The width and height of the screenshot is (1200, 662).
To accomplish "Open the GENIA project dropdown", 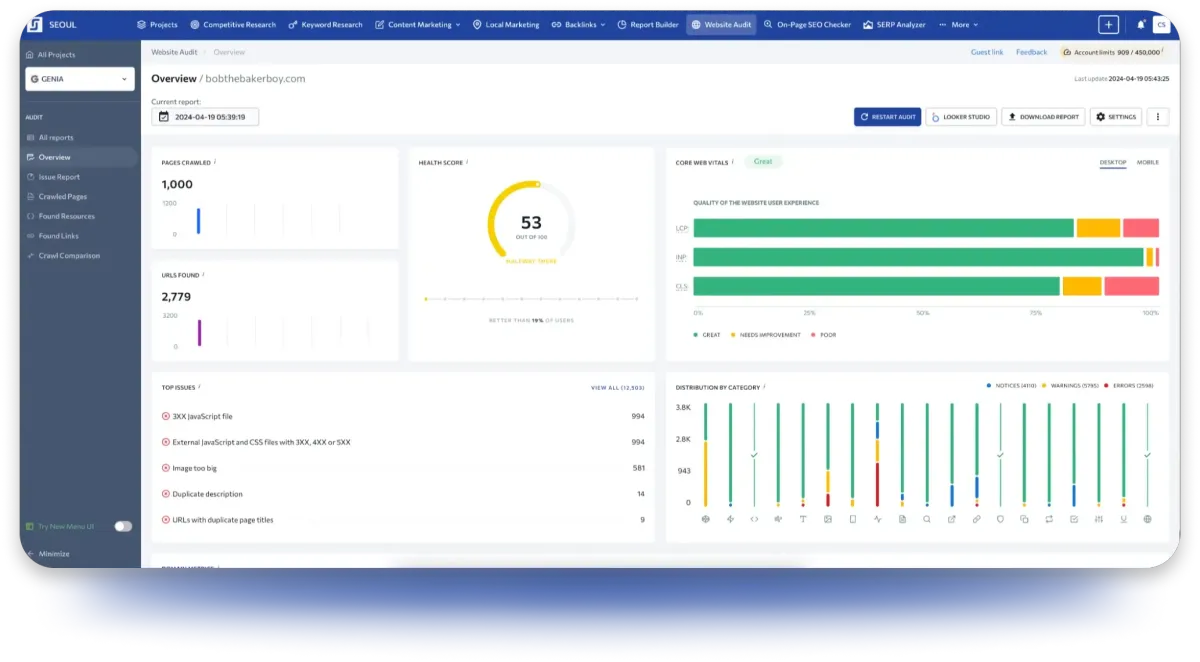I will click(80, 79).
